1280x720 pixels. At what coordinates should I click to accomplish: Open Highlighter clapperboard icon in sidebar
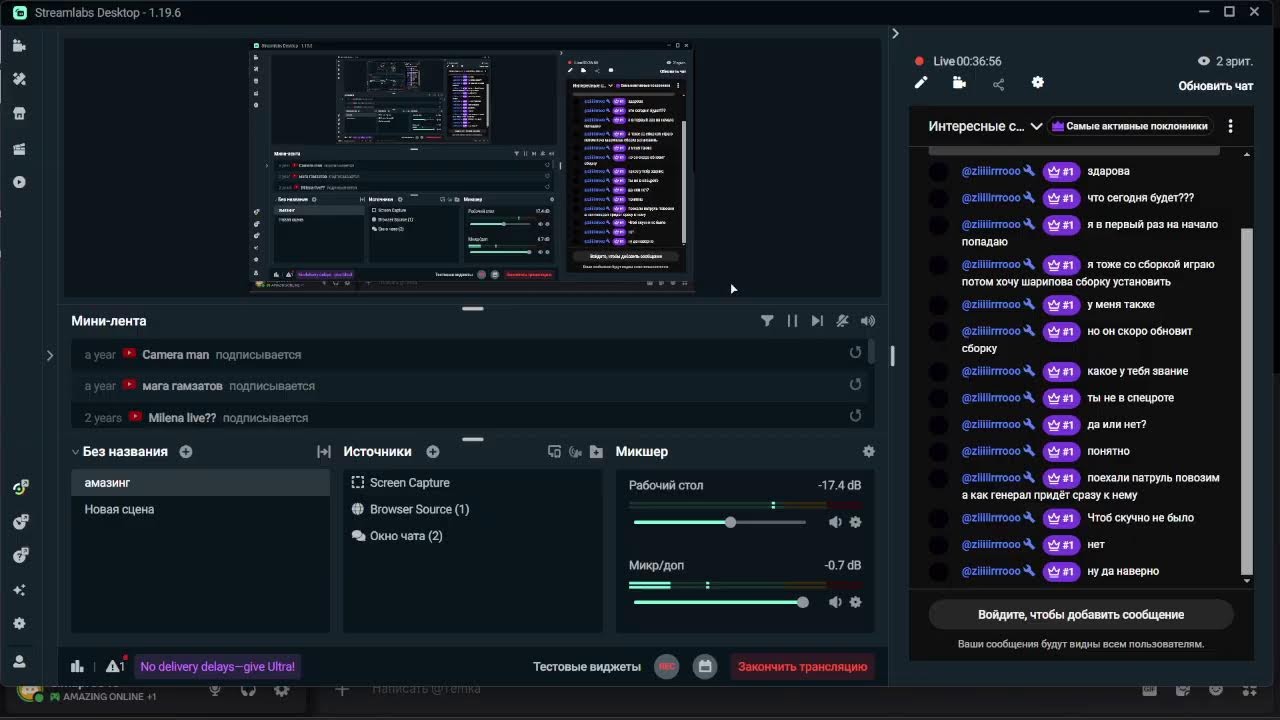pyautogui.click(x=19, y=148)
